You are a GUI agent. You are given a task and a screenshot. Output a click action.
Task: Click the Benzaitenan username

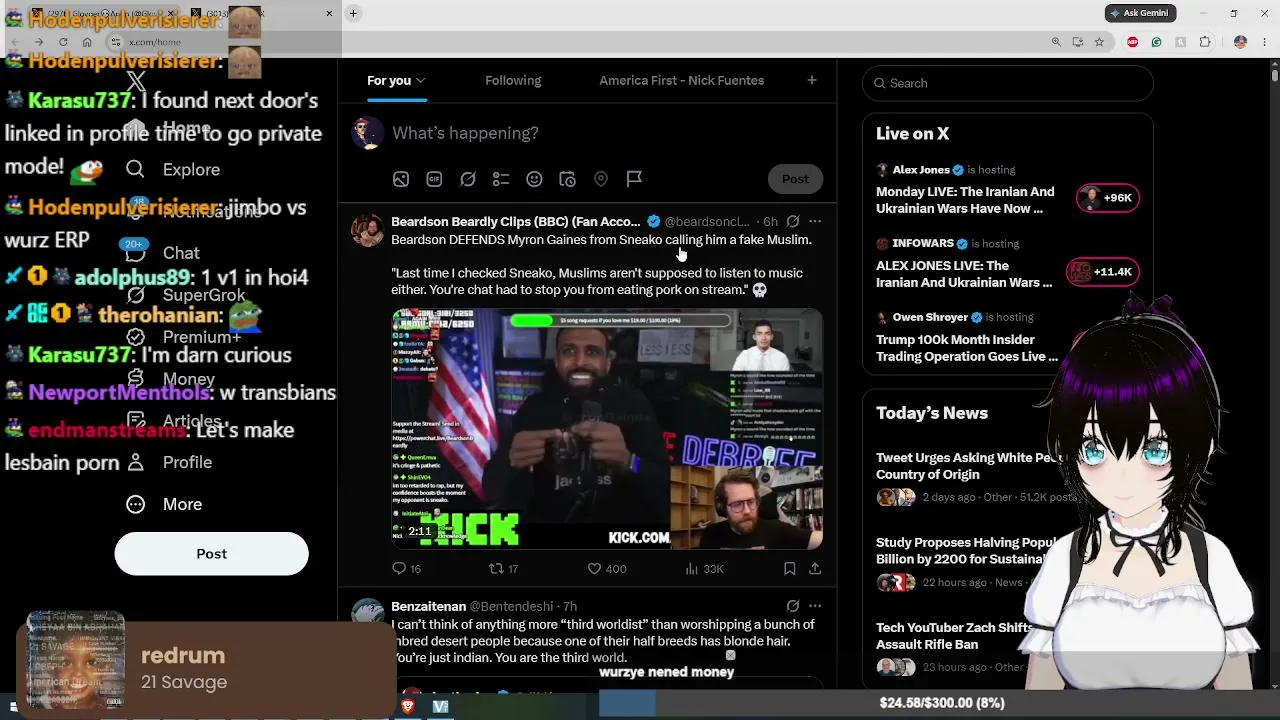428,606
